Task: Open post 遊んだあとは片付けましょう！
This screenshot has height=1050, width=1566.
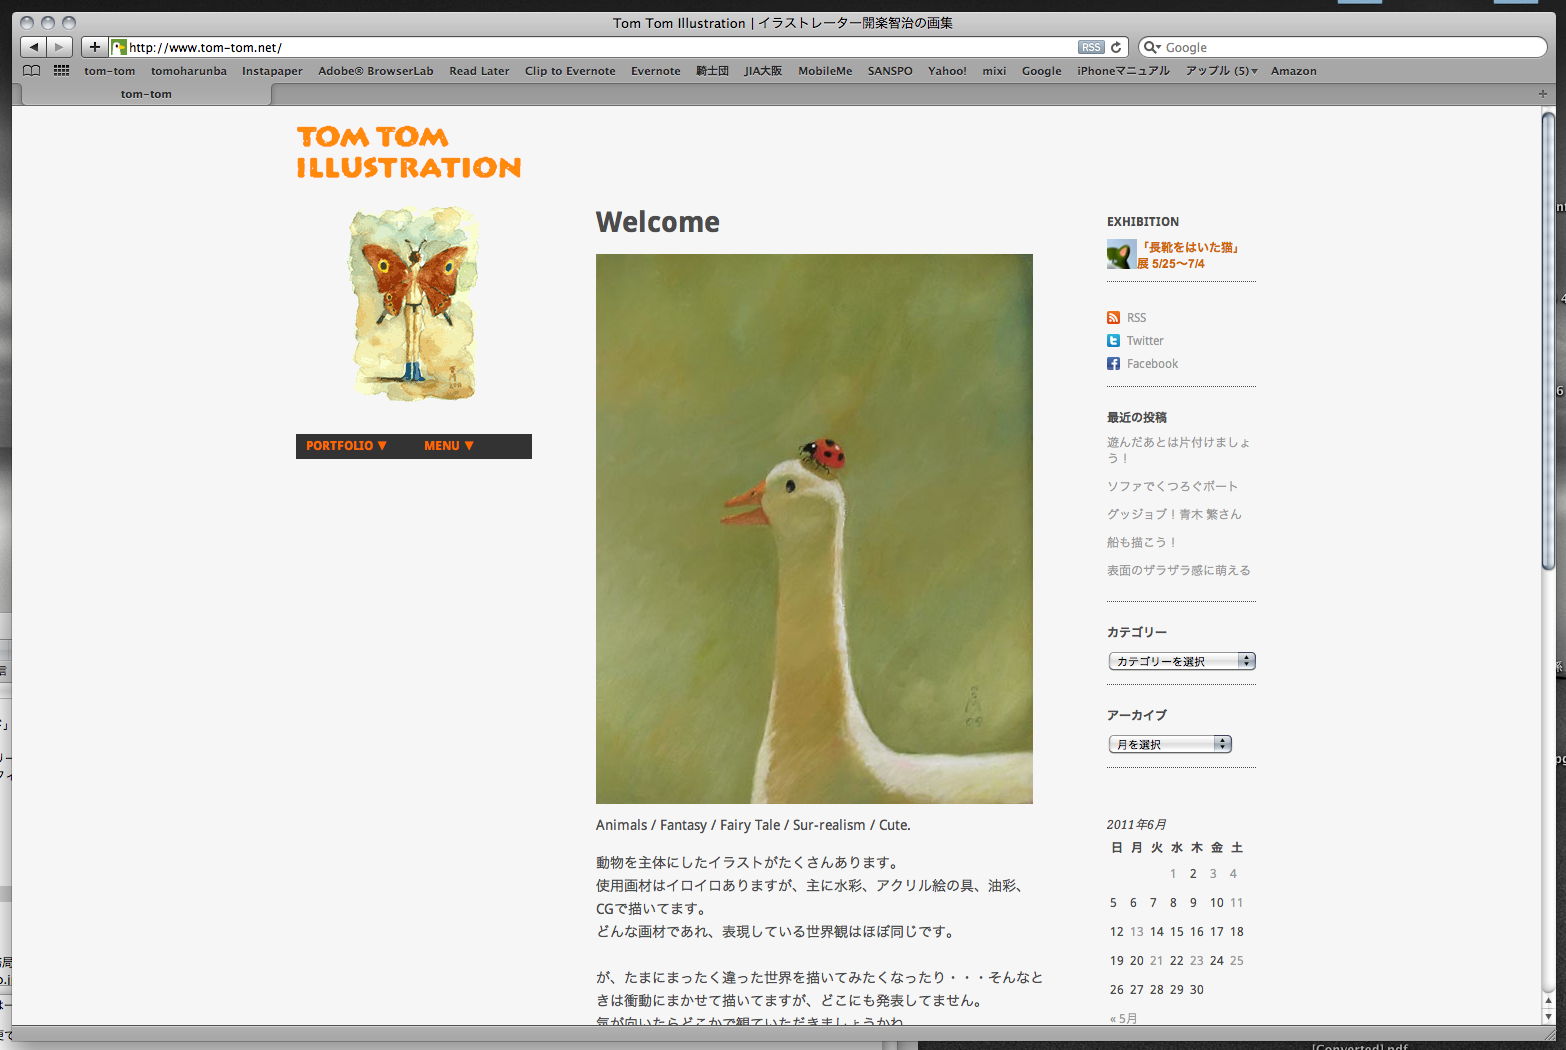Action: click(x=1178, y=450)
